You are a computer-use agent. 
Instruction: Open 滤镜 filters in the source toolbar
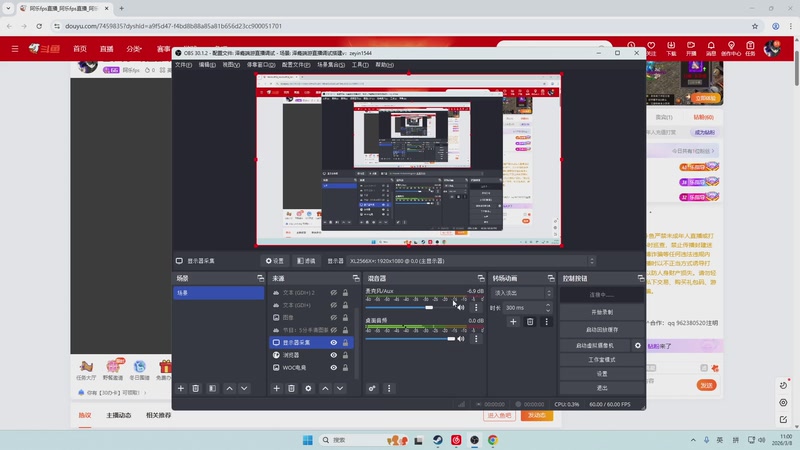[307, 261]
